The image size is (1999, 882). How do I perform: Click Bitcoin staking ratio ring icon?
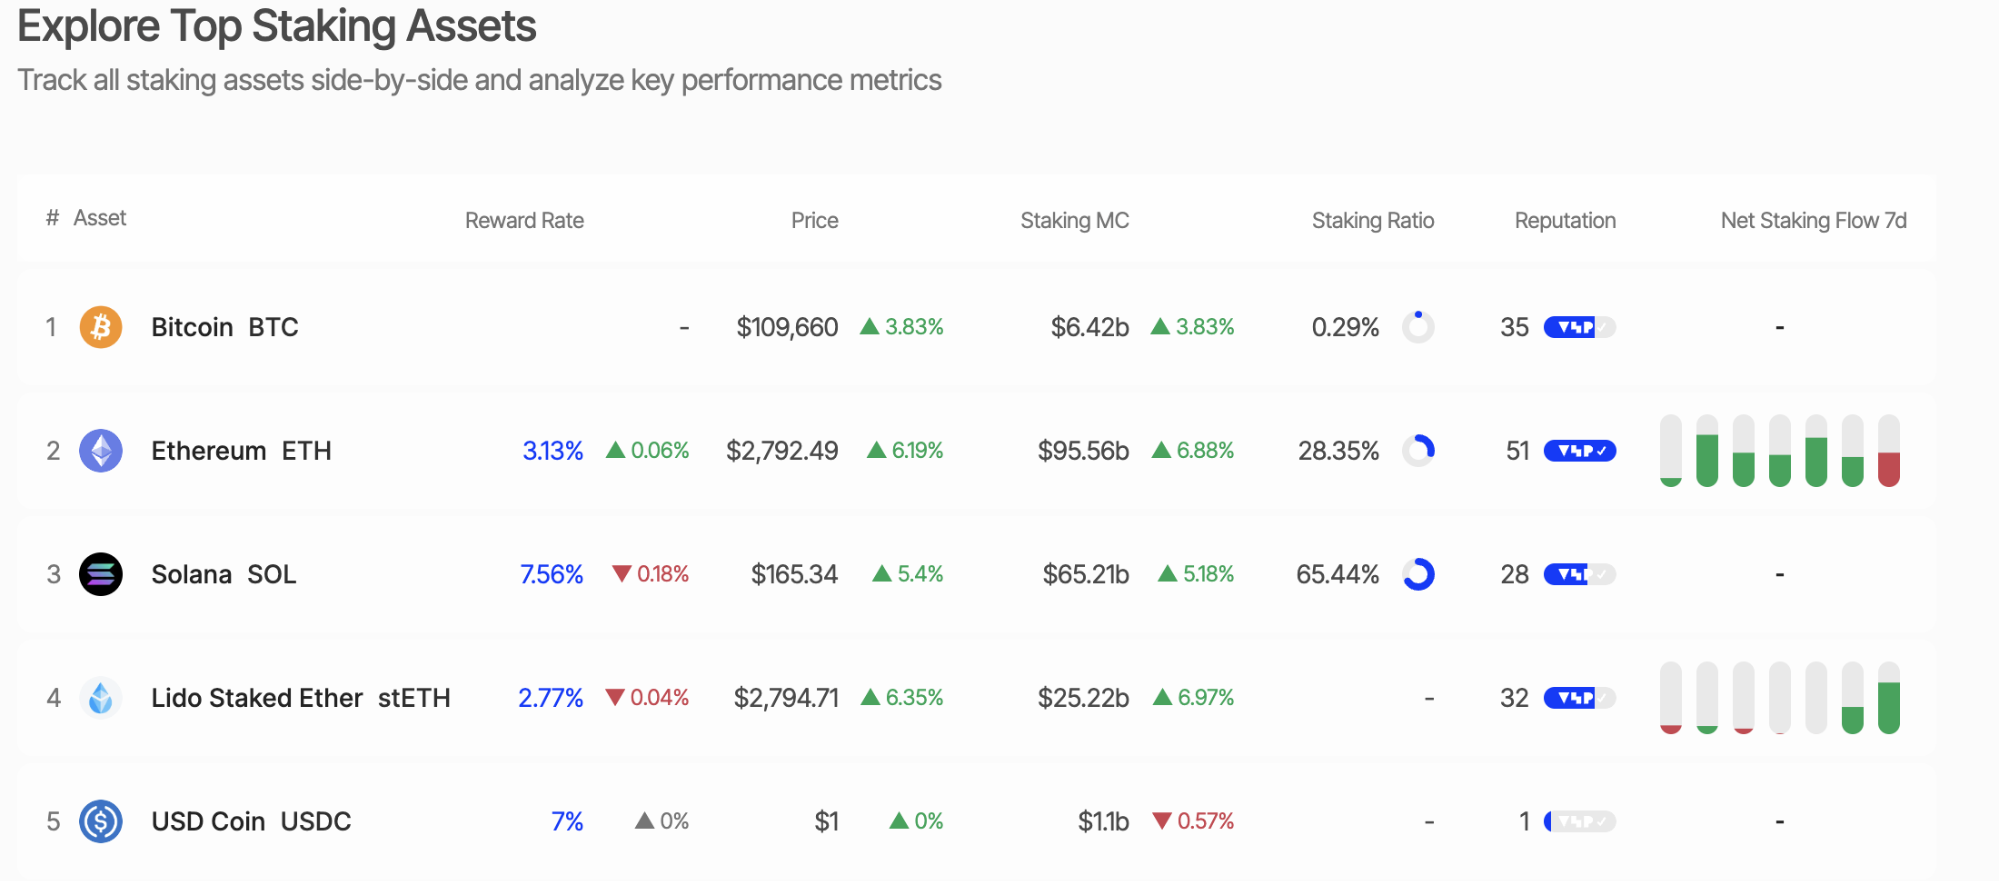[1418, 327]
